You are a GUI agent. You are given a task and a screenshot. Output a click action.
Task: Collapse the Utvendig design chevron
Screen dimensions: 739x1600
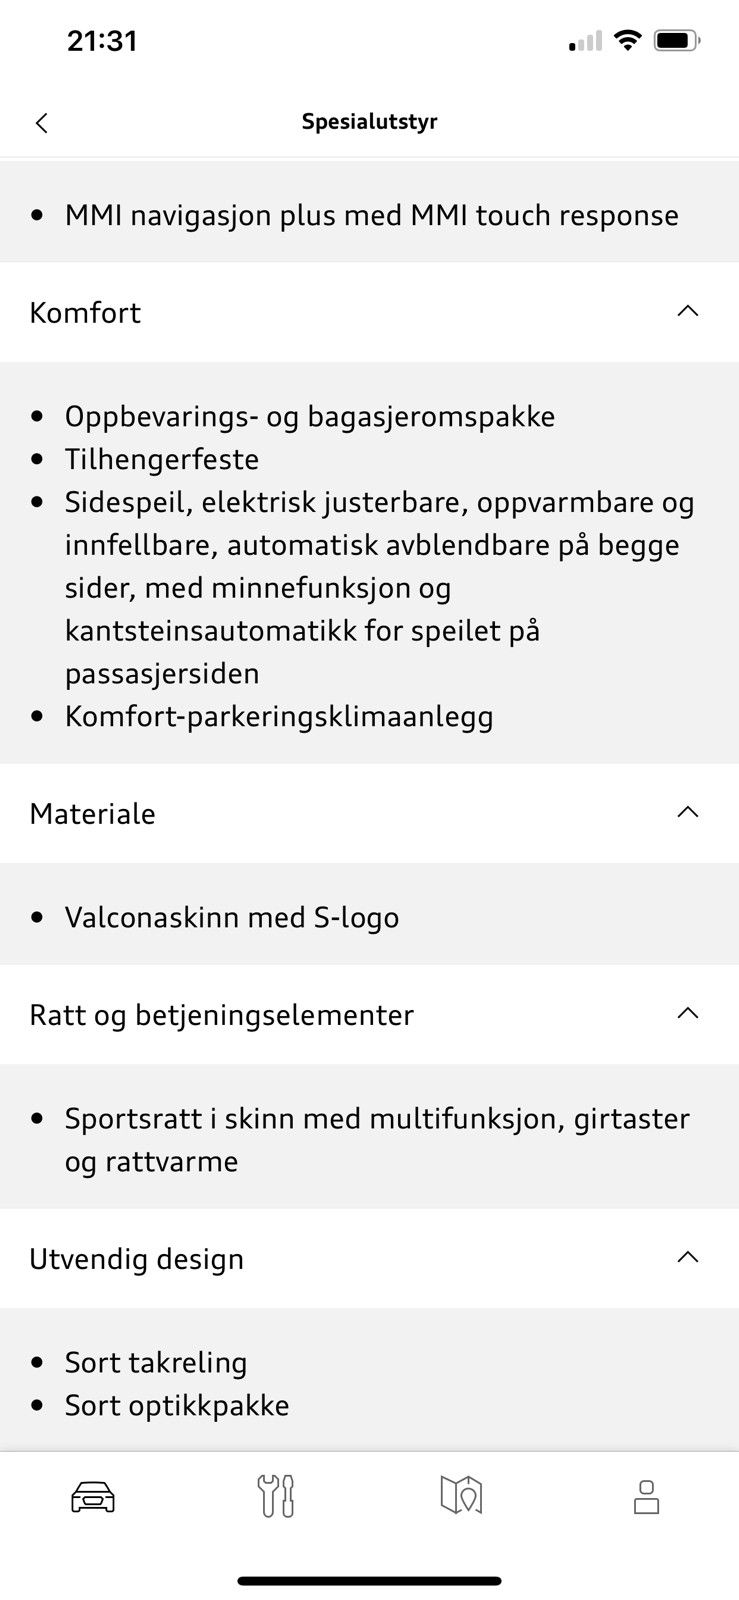688,1257
